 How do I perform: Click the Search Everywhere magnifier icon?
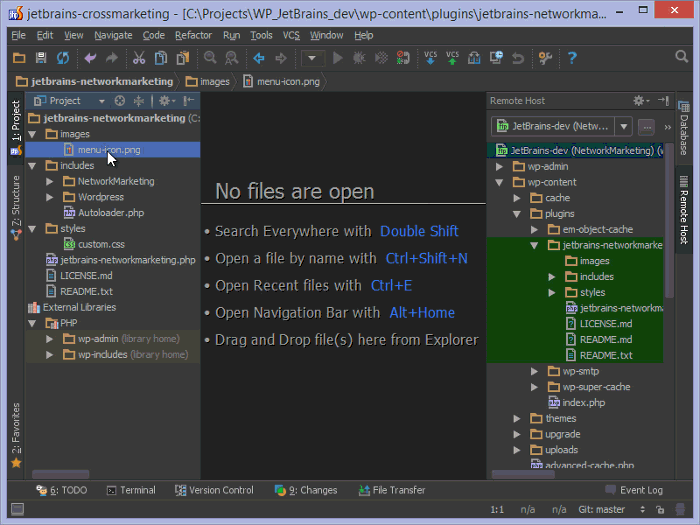click(681, 57)
